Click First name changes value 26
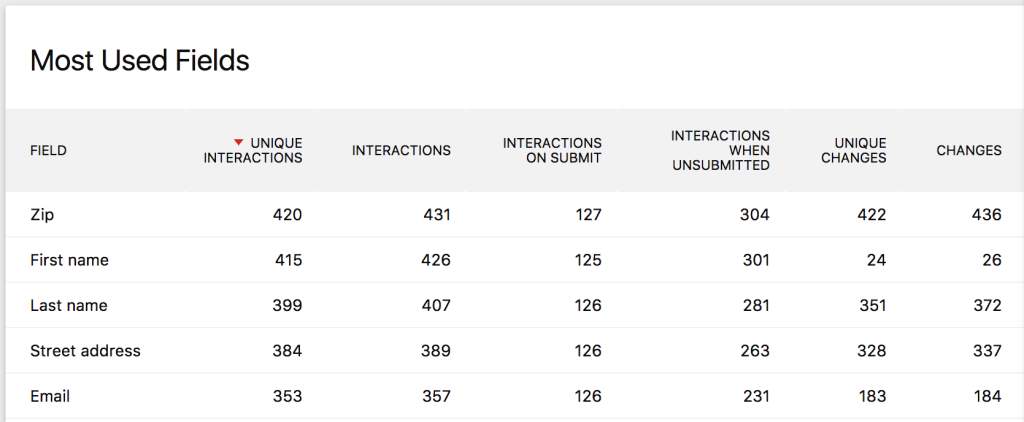This screenshot has height=422, width=1024. (x=991, y=260)
